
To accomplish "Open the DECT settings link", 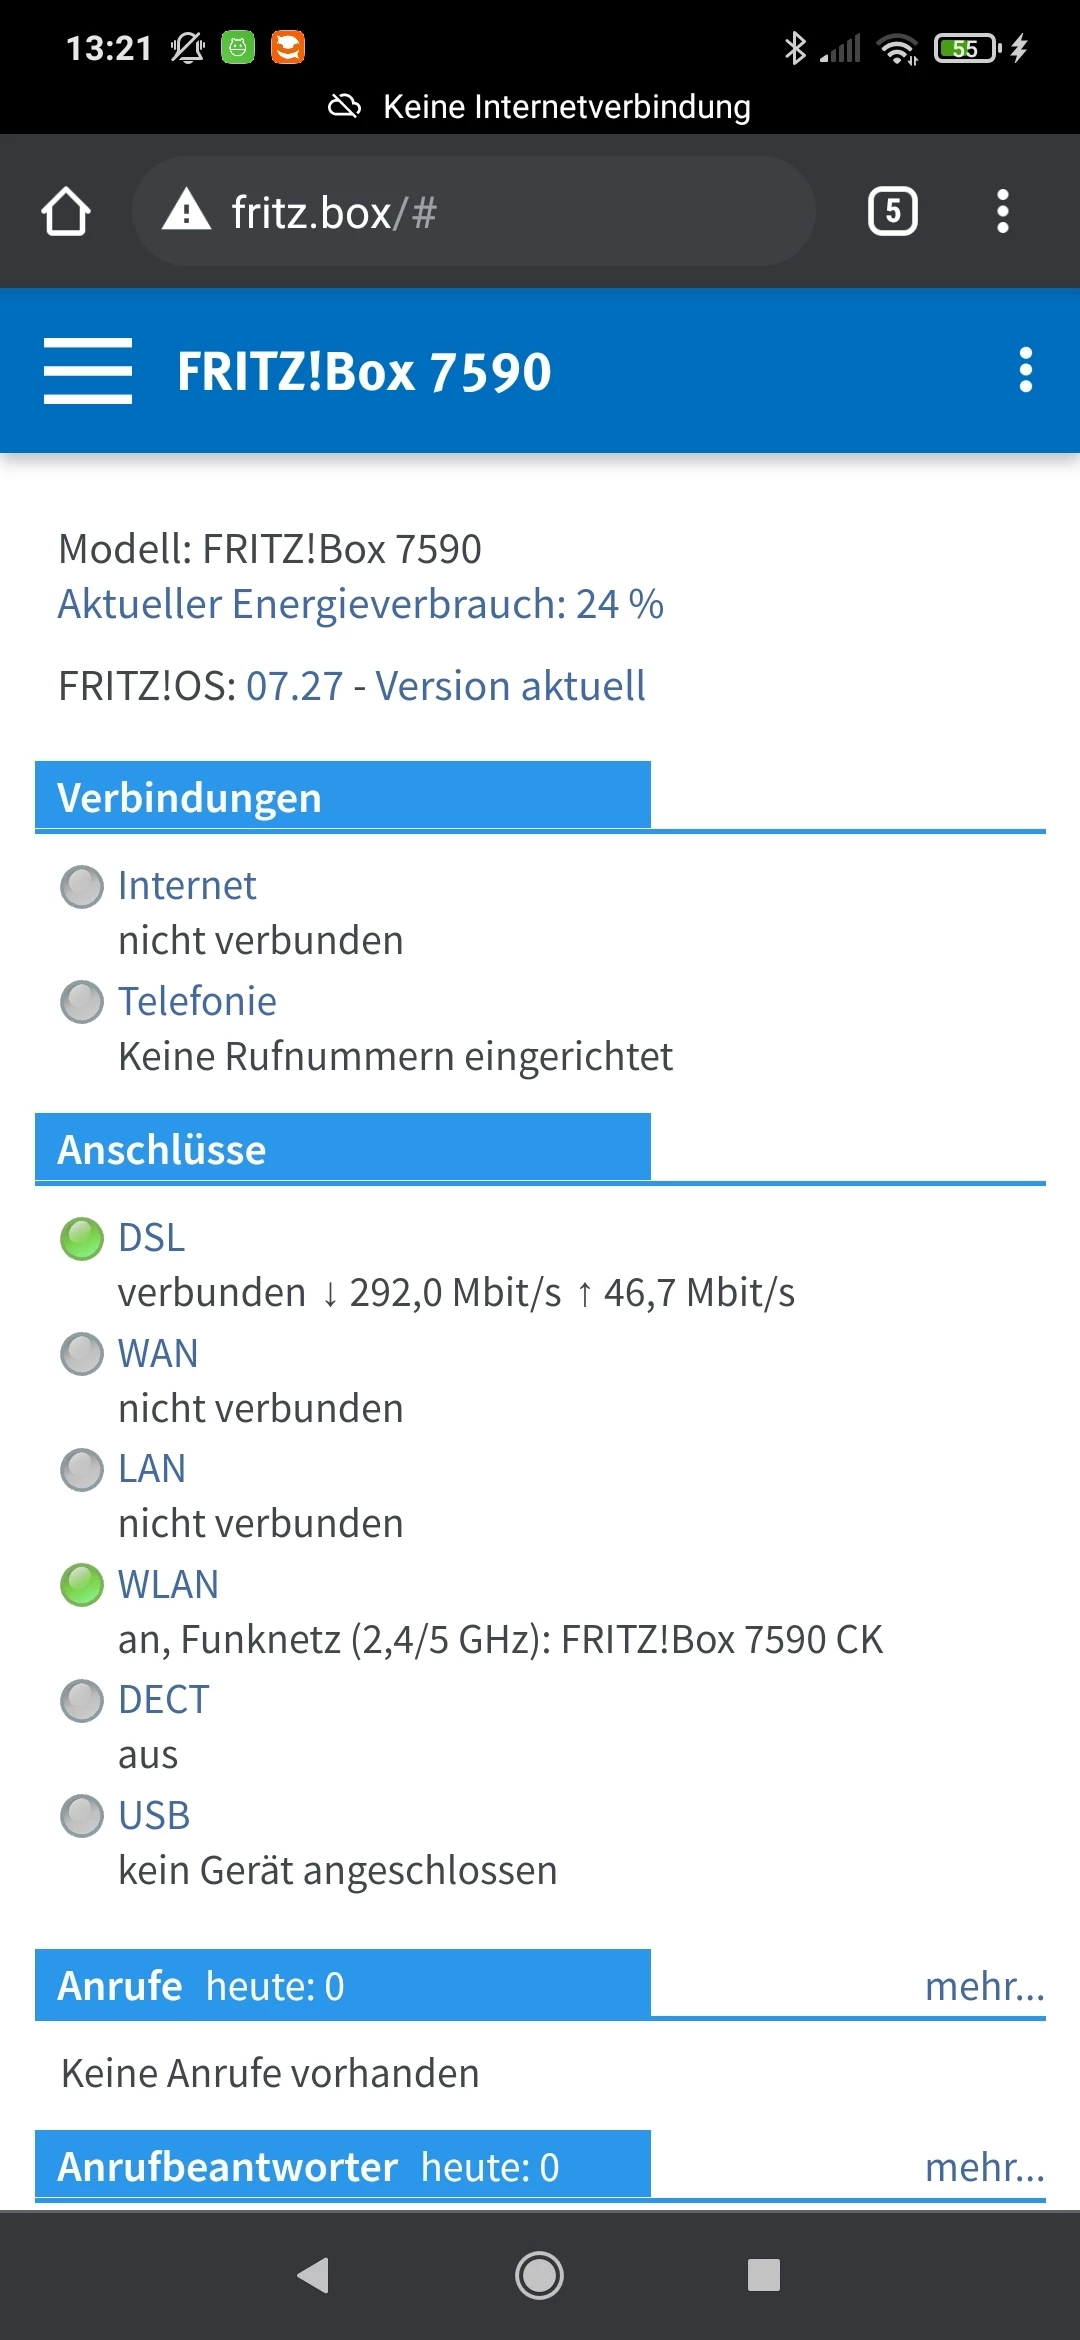I will click(163, 1700).
